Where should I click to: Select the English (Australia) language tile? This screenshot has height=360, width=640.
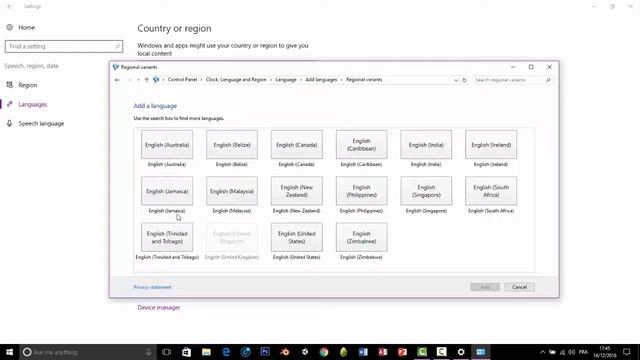point(167,145)
